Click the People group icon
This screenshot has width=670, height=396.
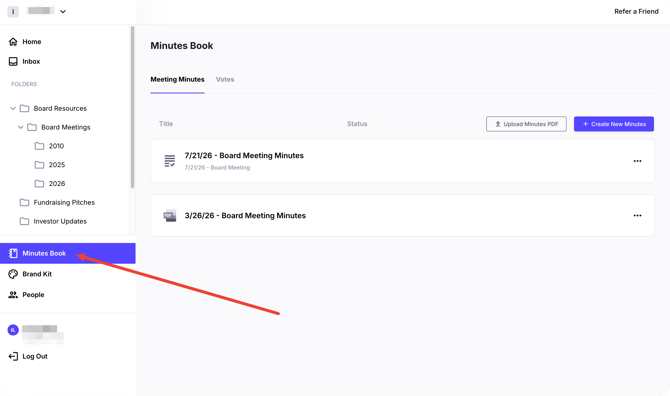(x=13, y=295)
